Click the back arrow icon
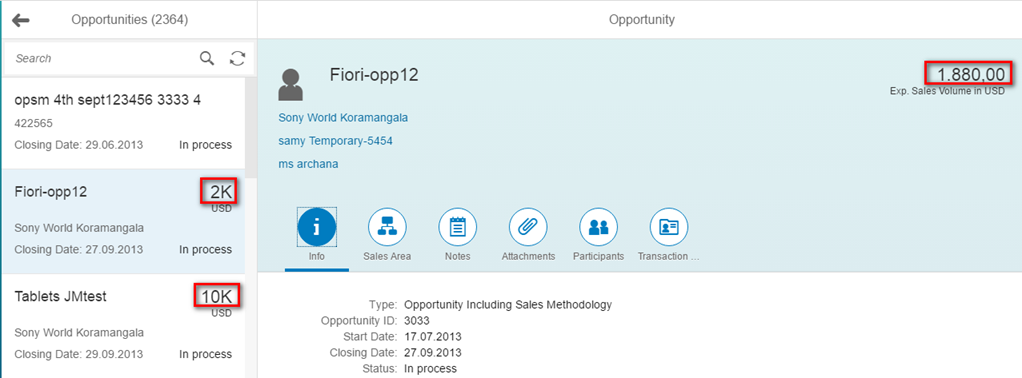The width and height of the screenshot is (1022, 378). pyautogui.click(x=21, y=20)
